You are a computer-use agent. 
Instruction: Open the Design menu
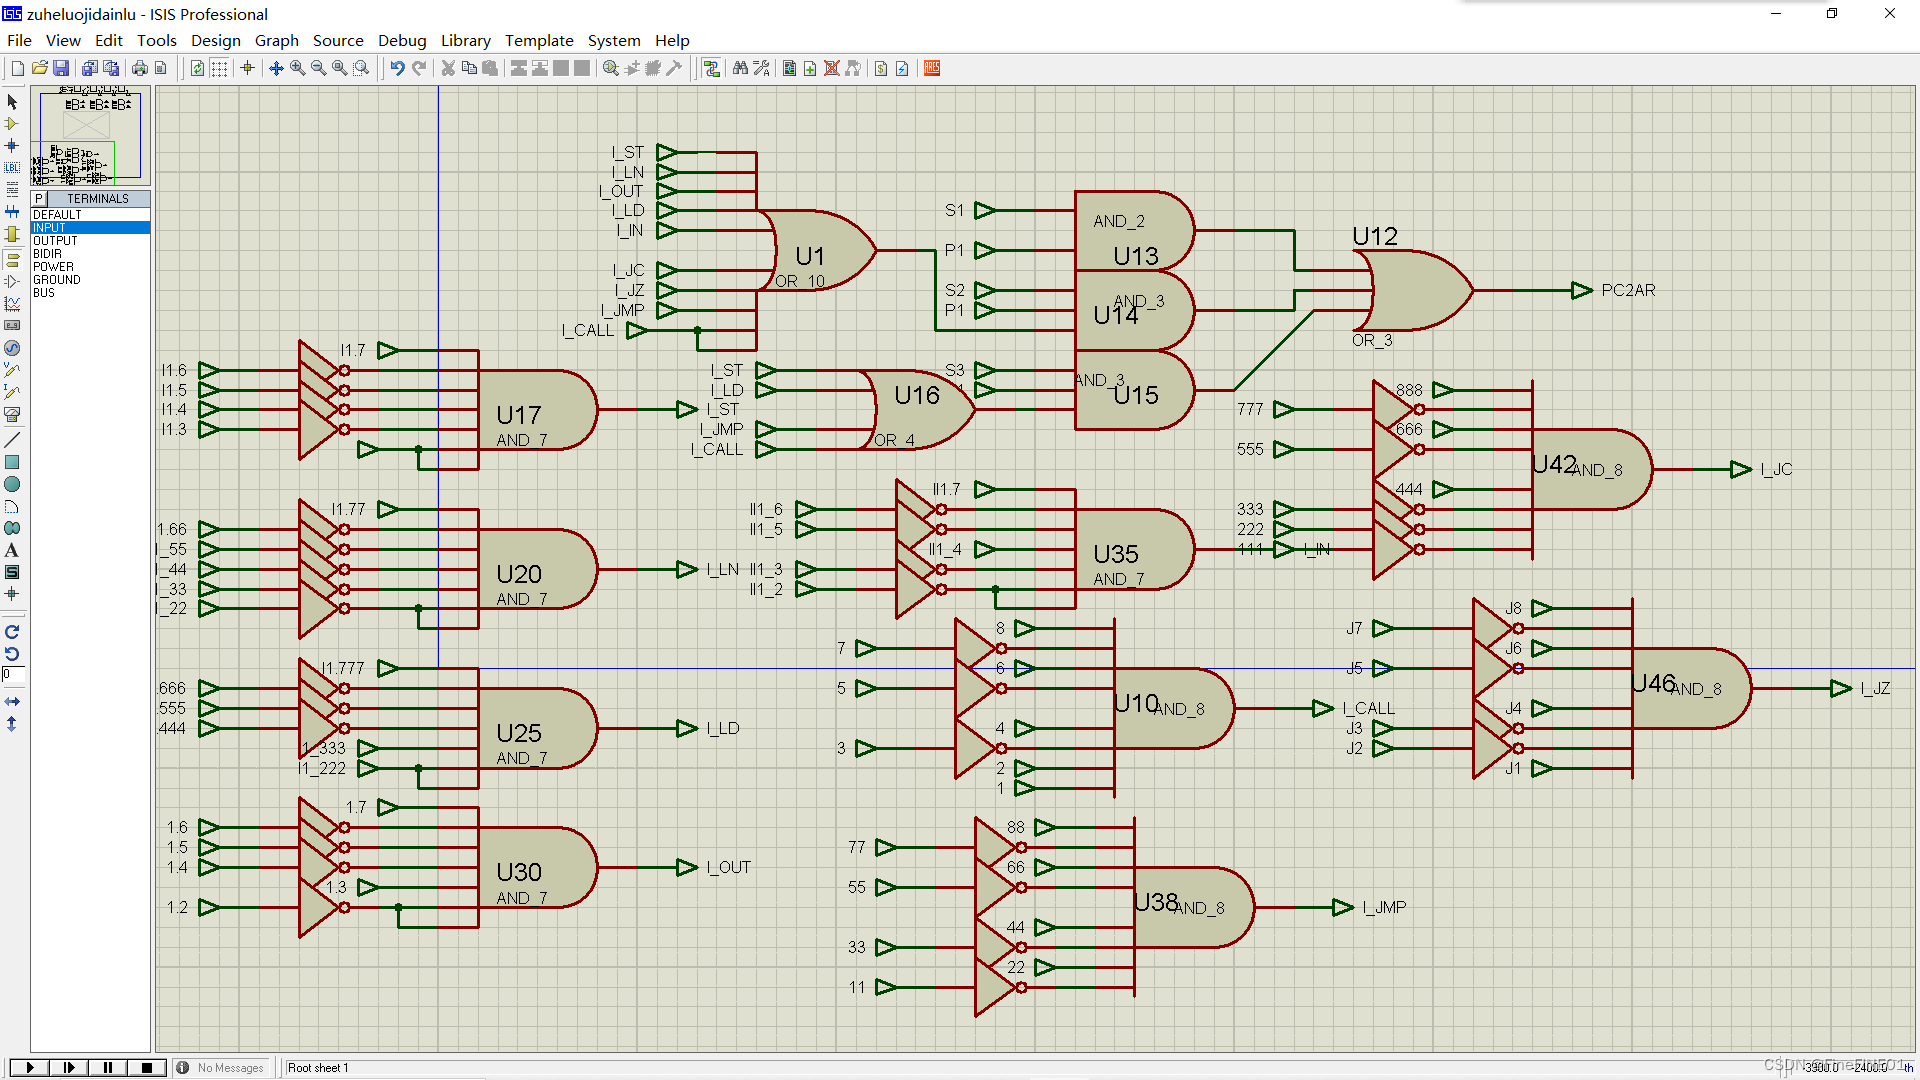coord(215,40)
